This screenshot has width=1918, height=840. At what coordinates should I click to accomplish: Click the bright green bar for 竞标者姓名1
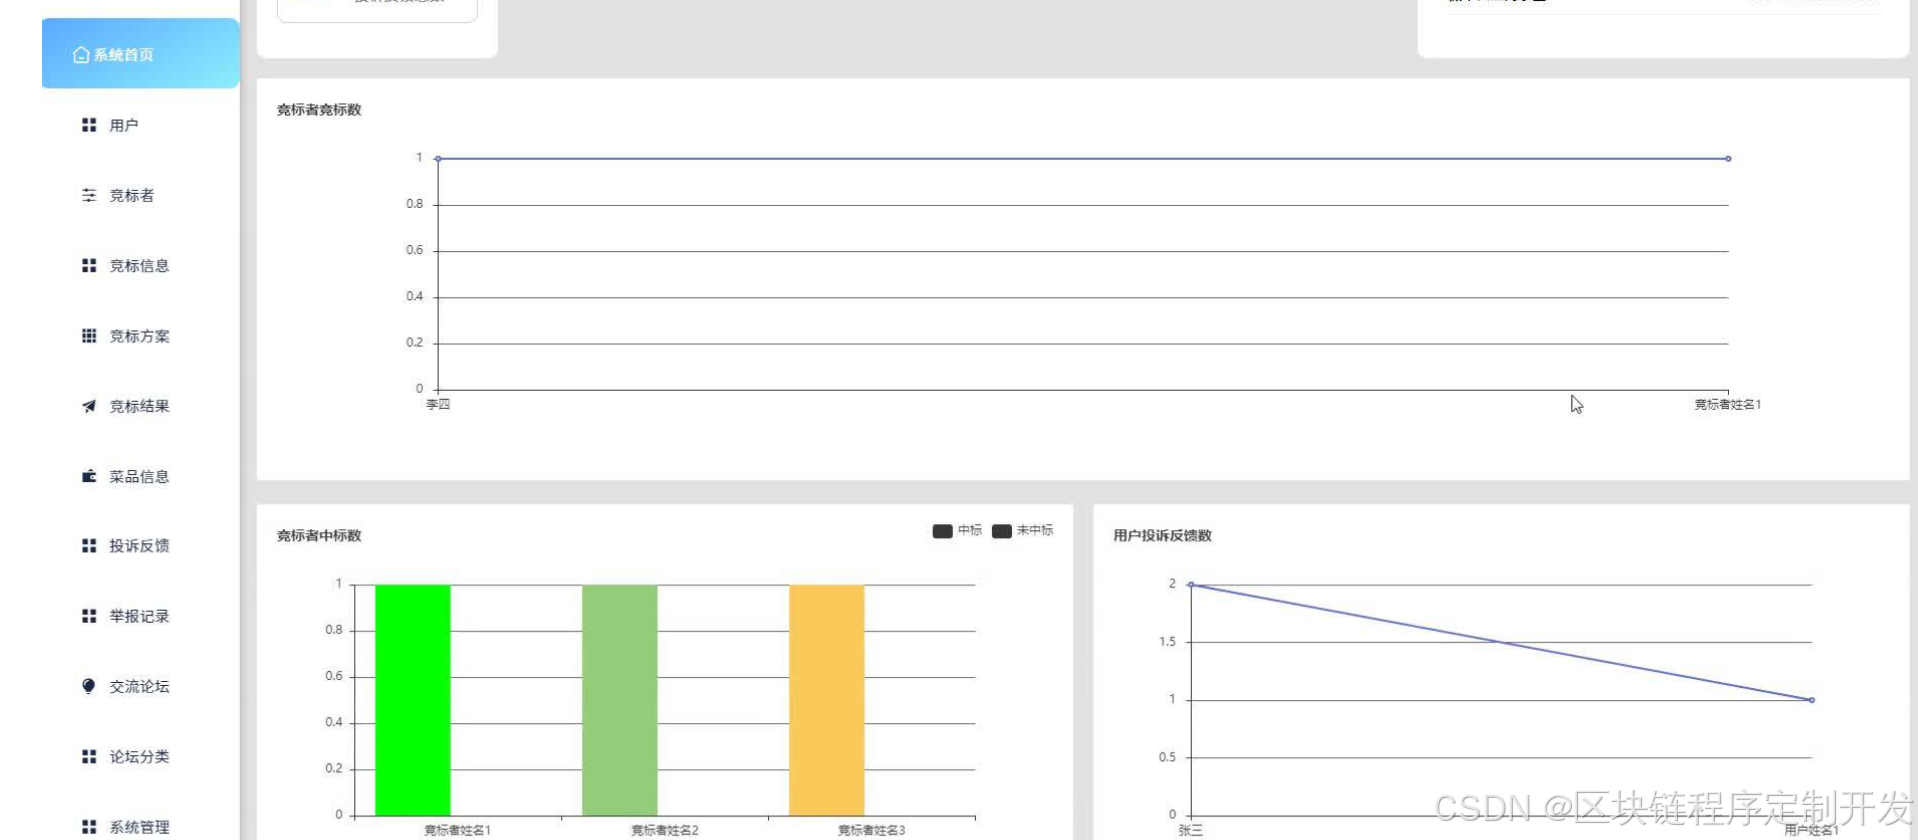pos(413,700)
